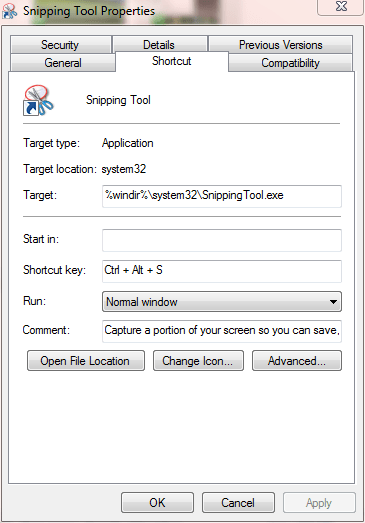Switch to the Compatibility tab
Viewport: 365px width, 523px height.
290,63
